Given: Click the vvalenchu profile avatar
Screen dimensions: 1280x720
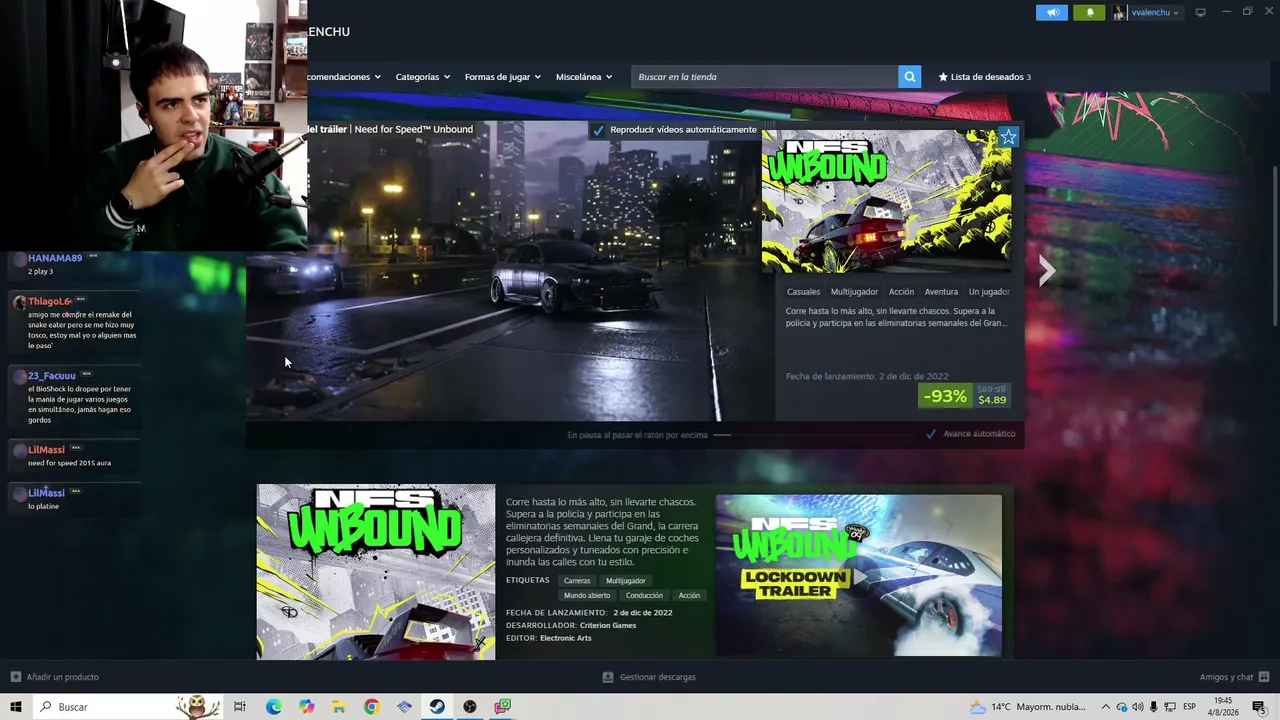Looking at the screenshot, I should pyautogui.click(x=1119, y=13).
